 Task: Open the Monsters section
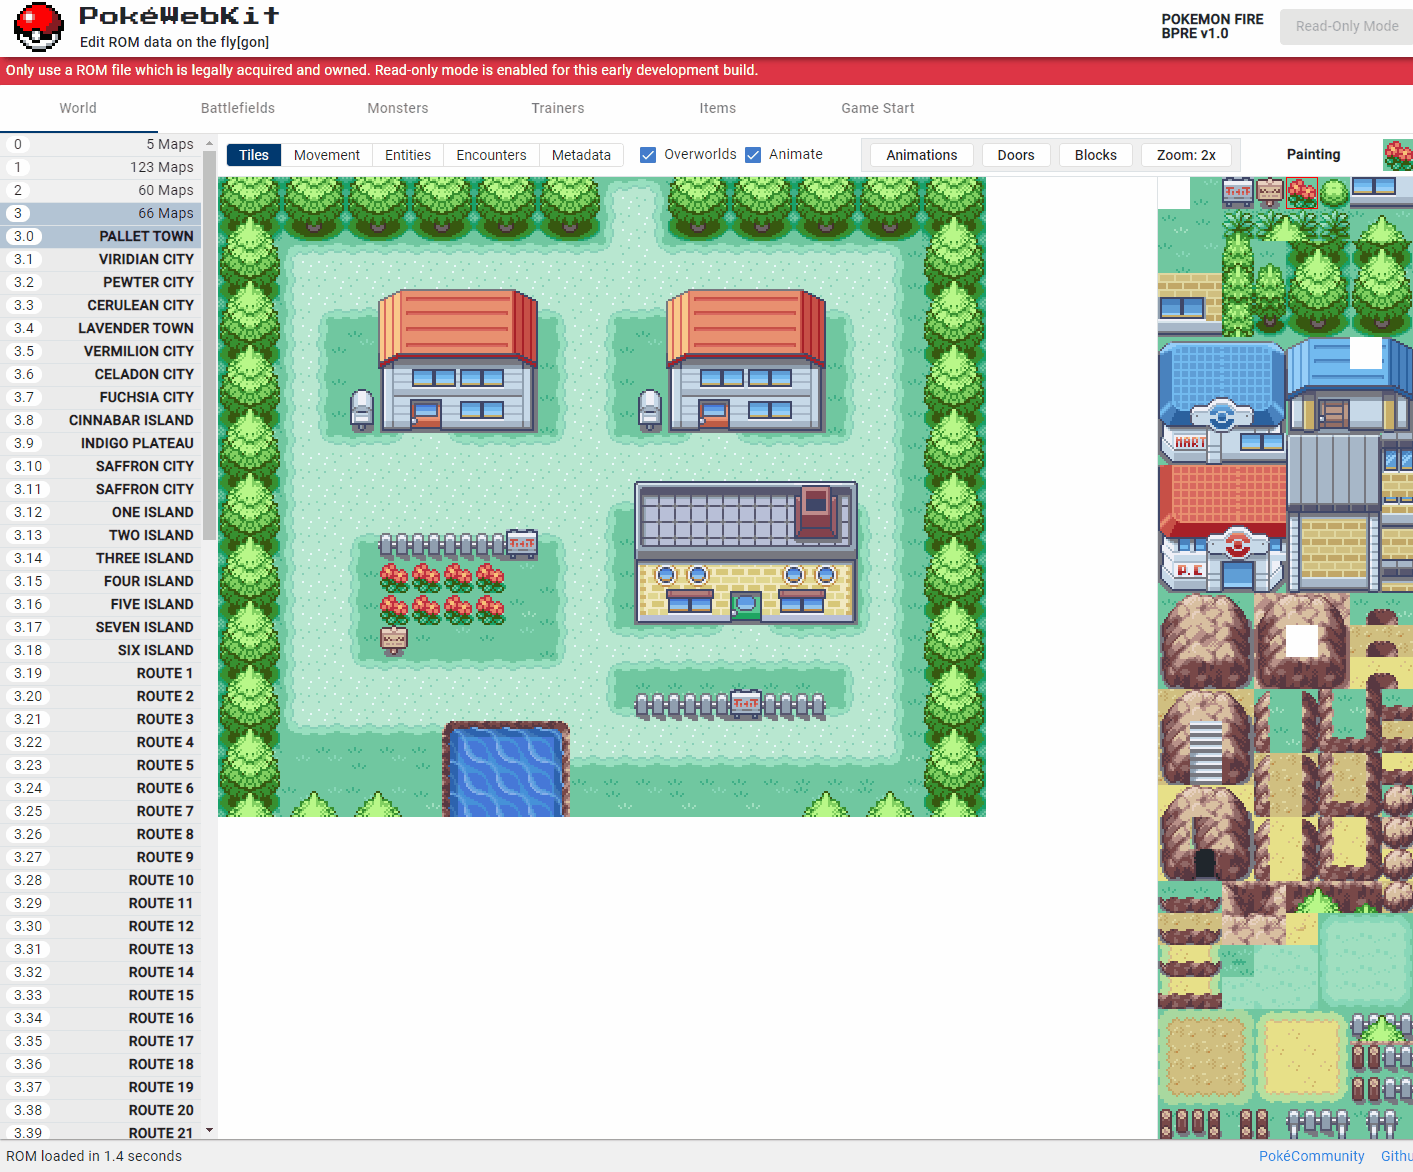click(398, 108)
